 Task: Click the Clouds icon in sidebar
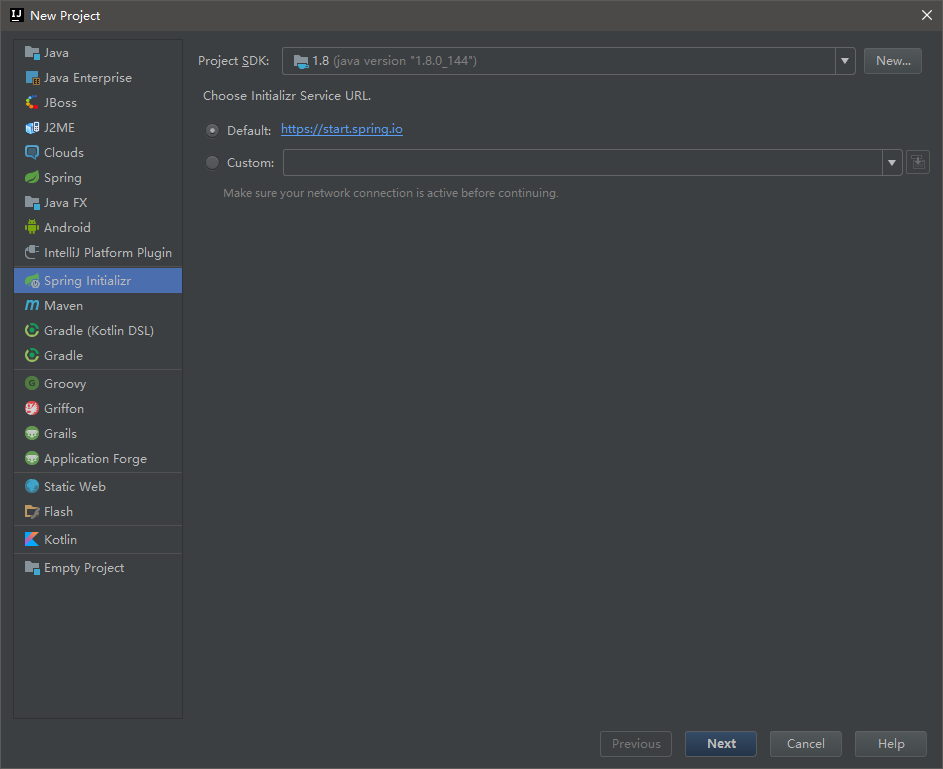click(32, 152)
